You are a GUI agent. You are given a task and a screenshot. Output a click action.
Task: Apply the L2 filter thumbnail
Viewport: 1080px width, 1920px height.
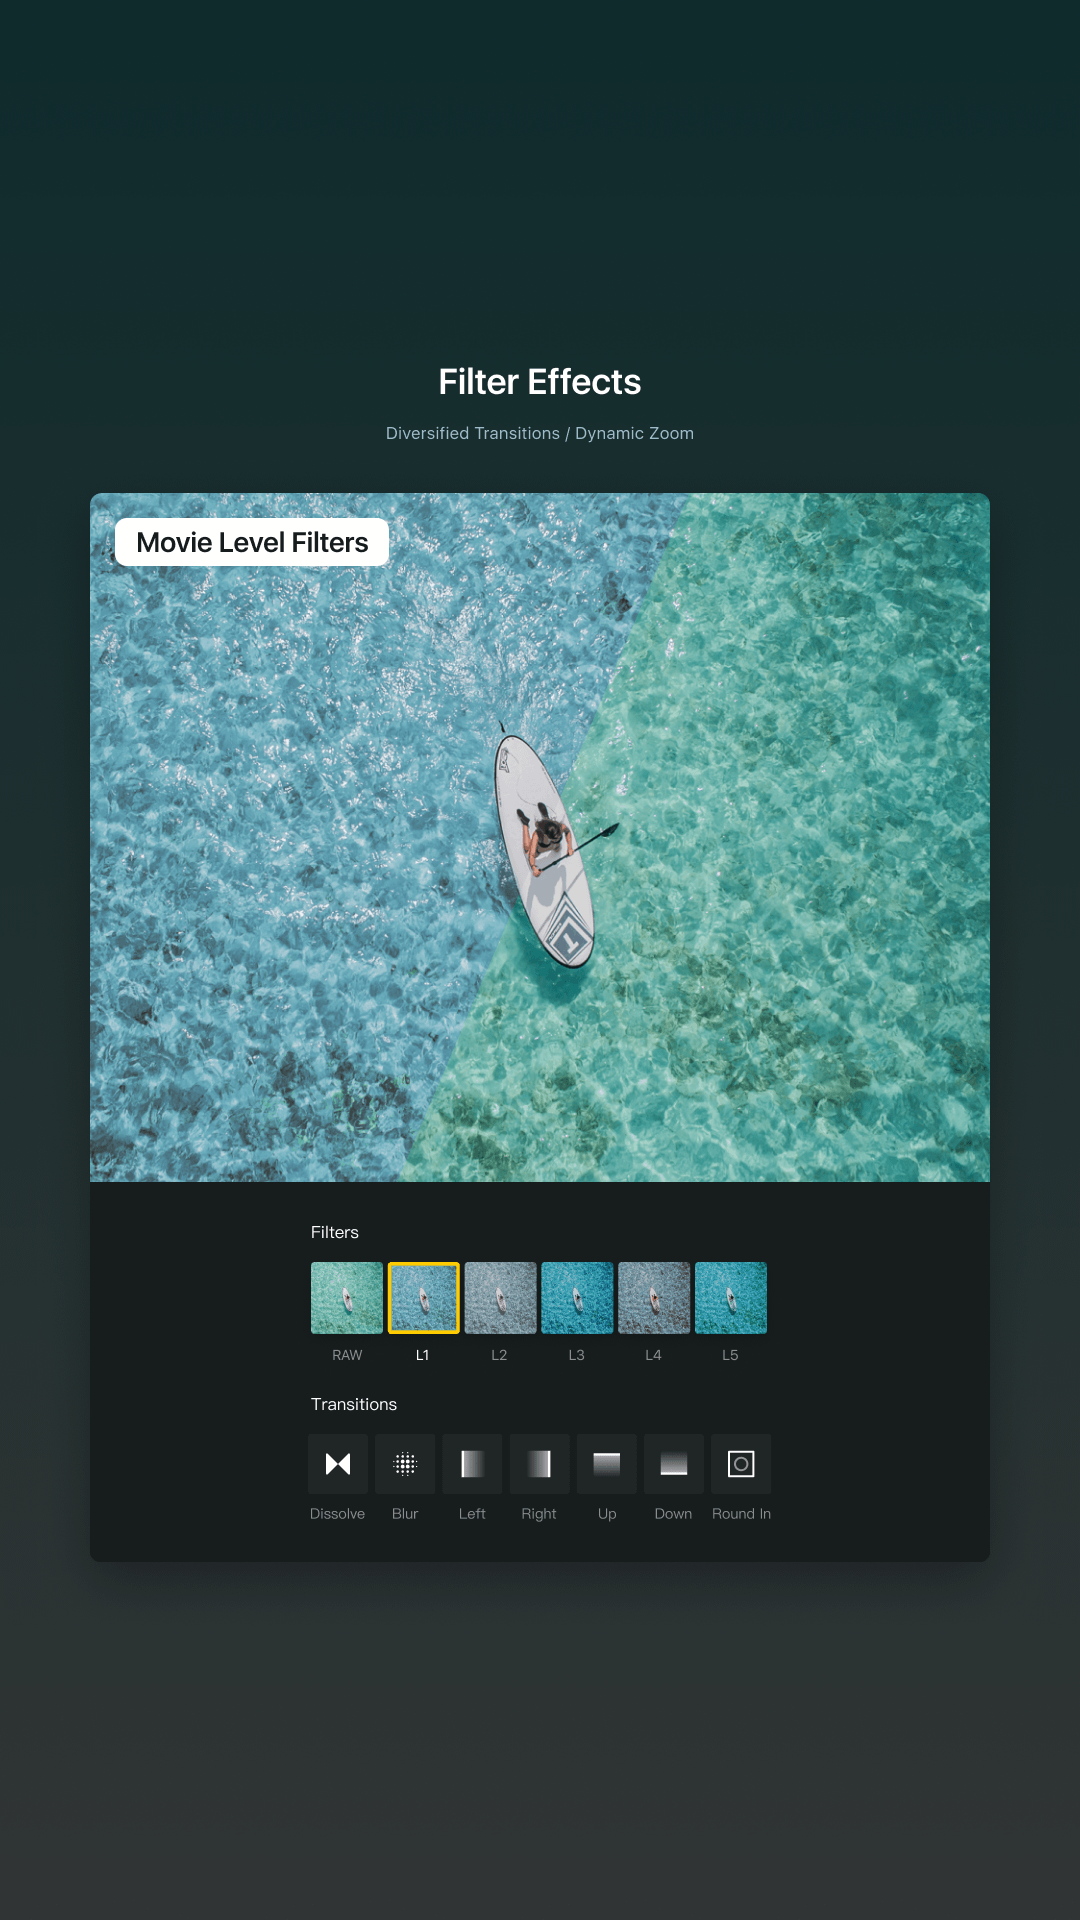click(x=501, y=1298)
